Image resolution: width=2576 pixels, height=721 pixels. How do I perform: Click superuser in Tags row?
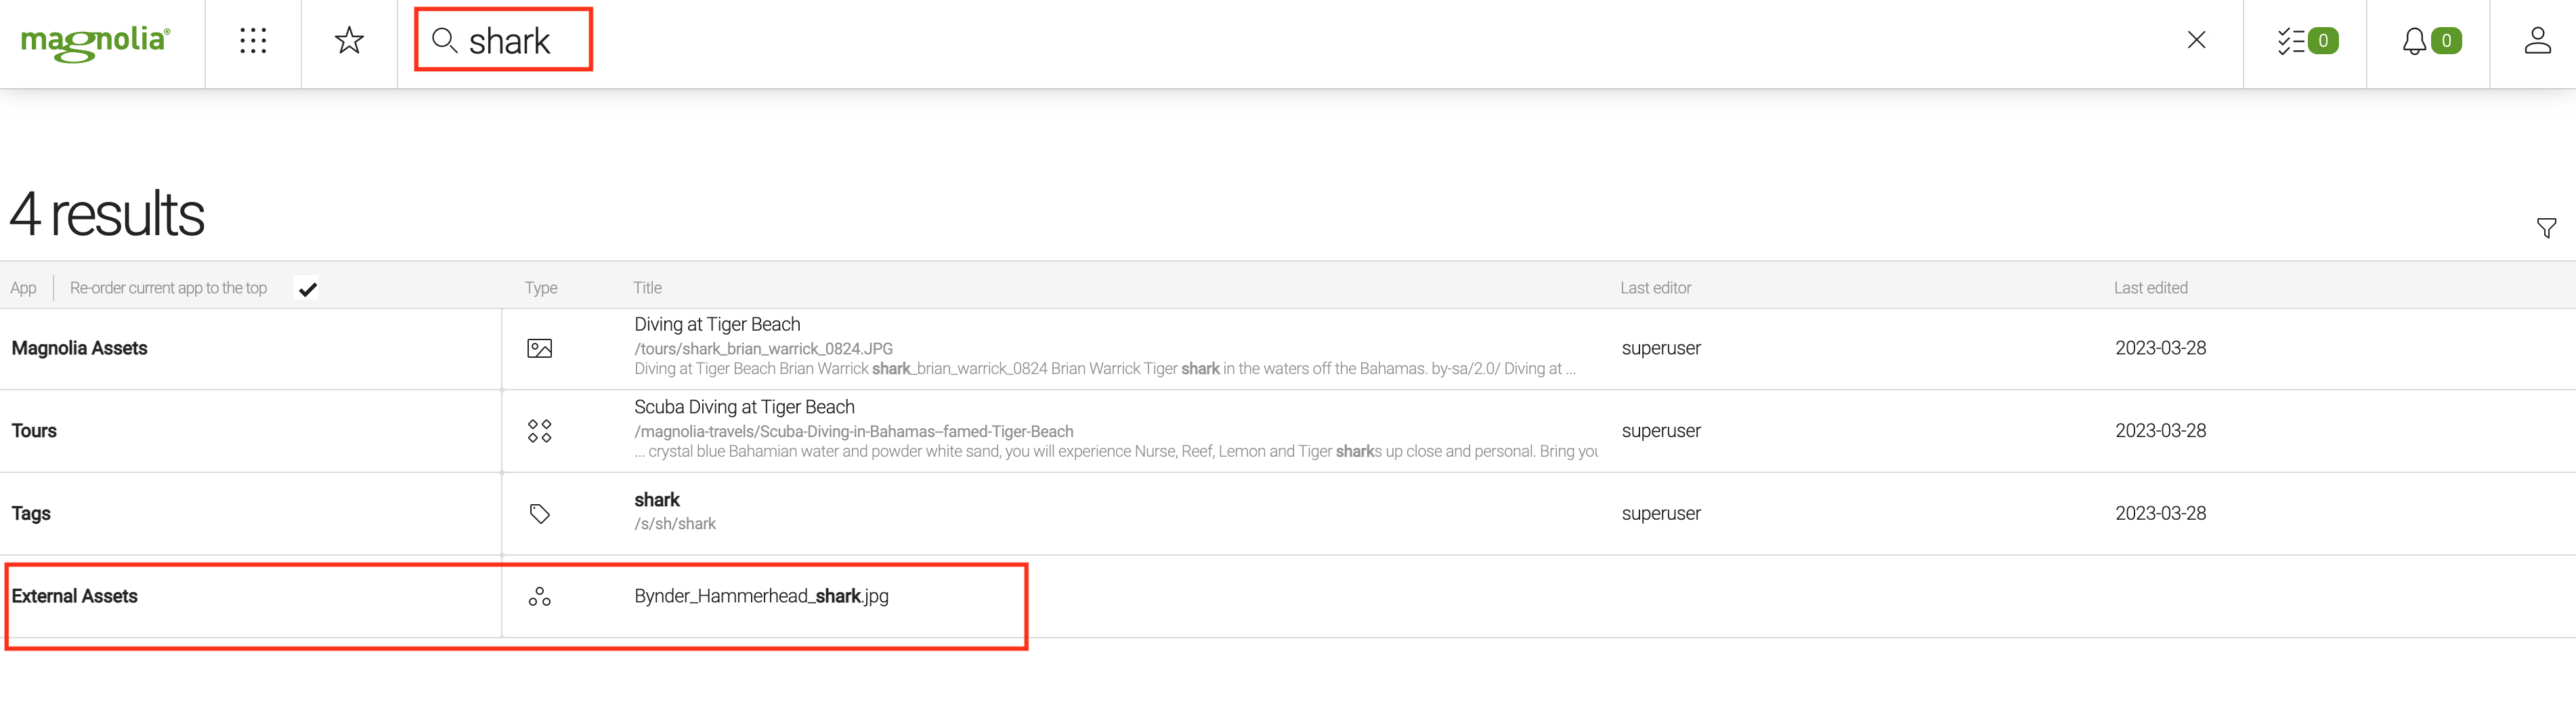click(1660, 513)
